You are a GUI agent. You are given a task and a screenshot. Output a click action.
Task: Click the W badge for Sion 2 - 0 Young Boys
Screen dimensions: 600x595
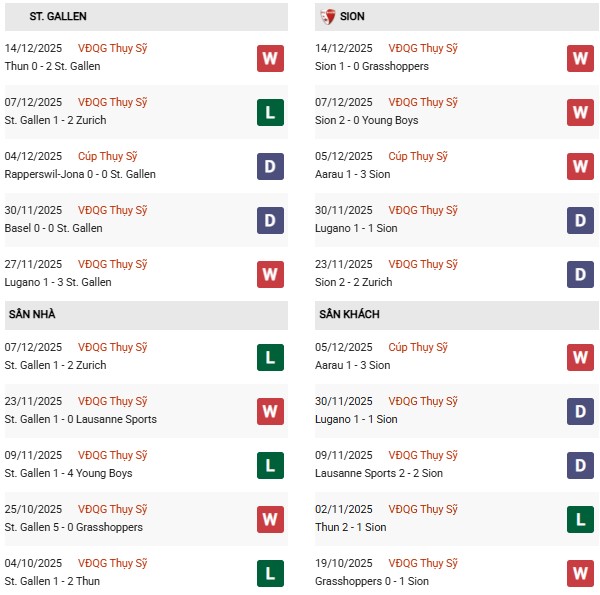click(x=580, y=112)
